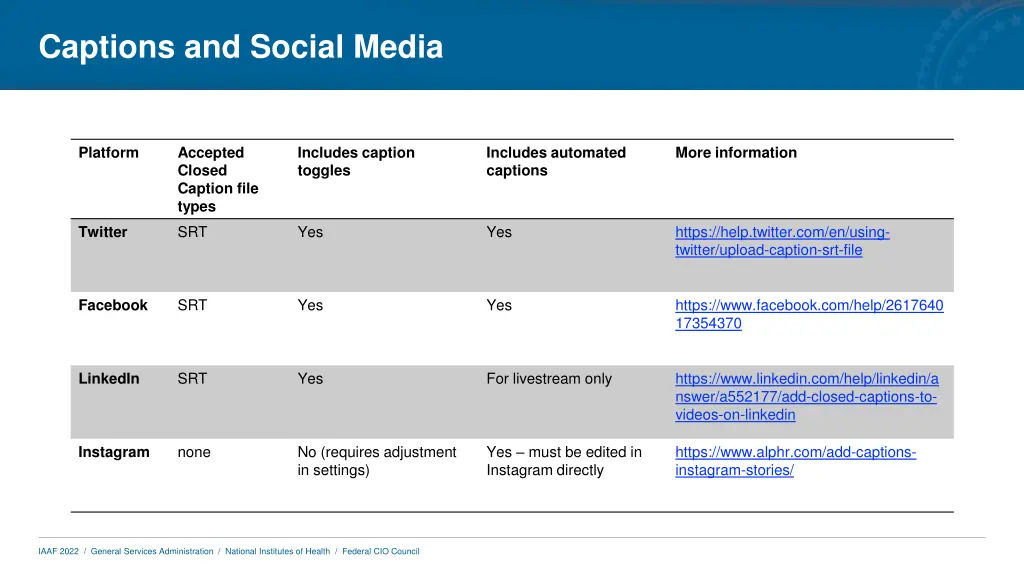The height and width of the screenshot is (576, 1024).
Task: Click the SRT cell in the LinkedIn row
Action: click(x=192, y=379)
